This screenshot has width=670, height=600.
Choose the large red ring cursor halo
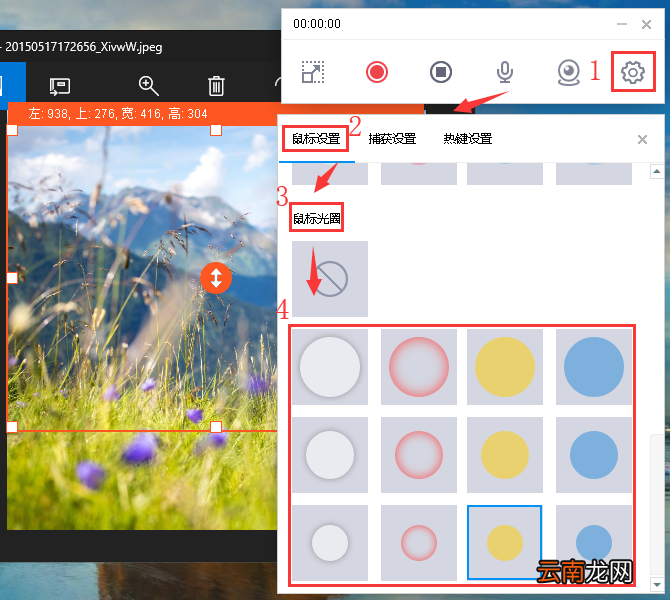(419, 367)
